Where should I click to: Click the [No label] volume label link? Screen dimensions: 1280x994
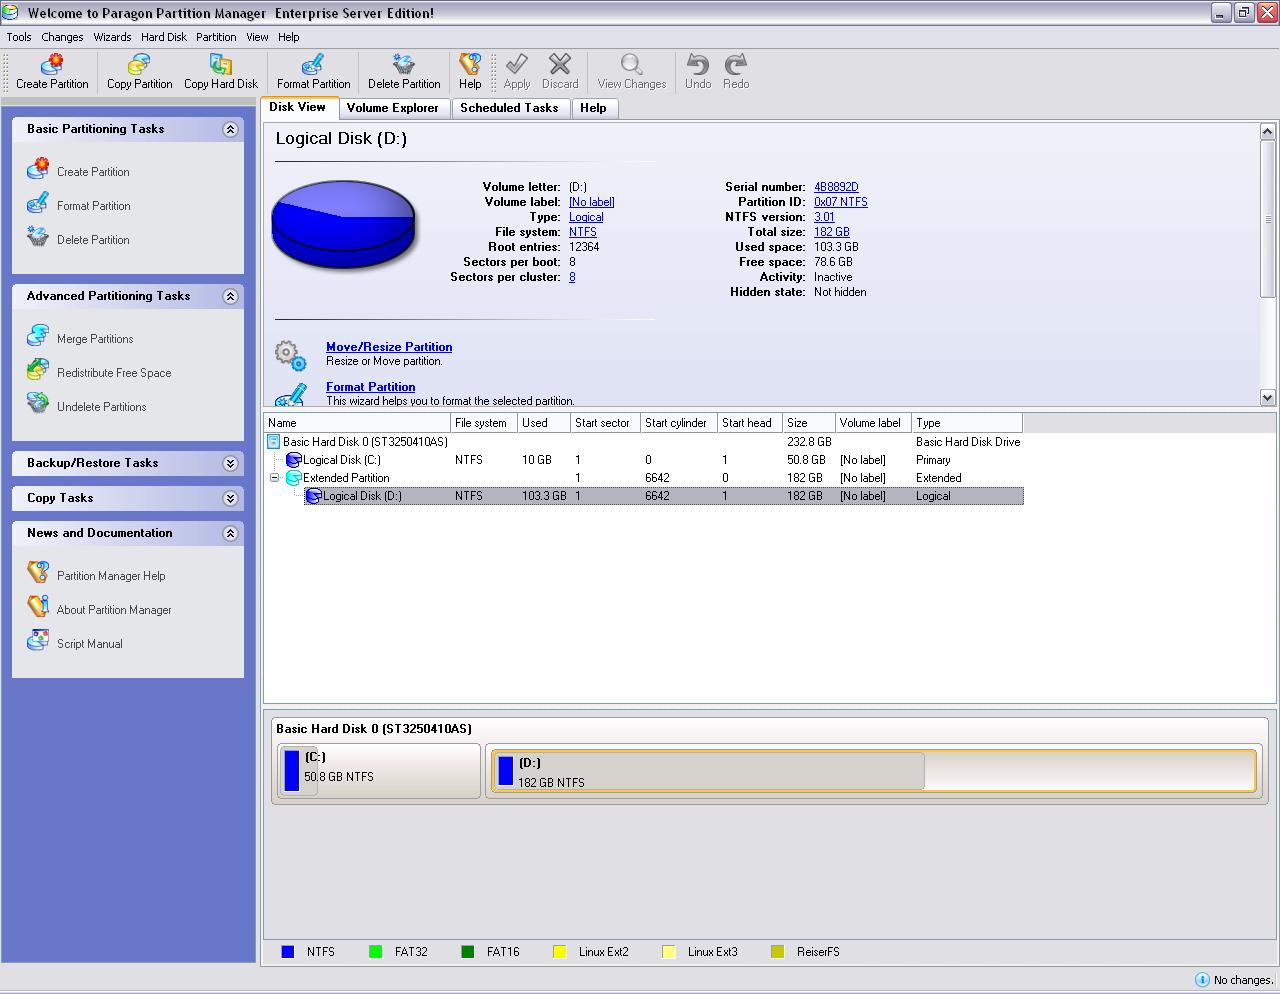click(x=591, y=202)
